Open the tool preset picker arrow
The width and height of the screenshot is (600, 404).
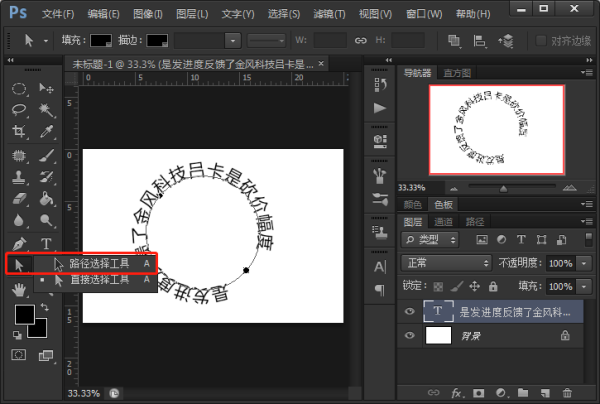click(46, 41)
